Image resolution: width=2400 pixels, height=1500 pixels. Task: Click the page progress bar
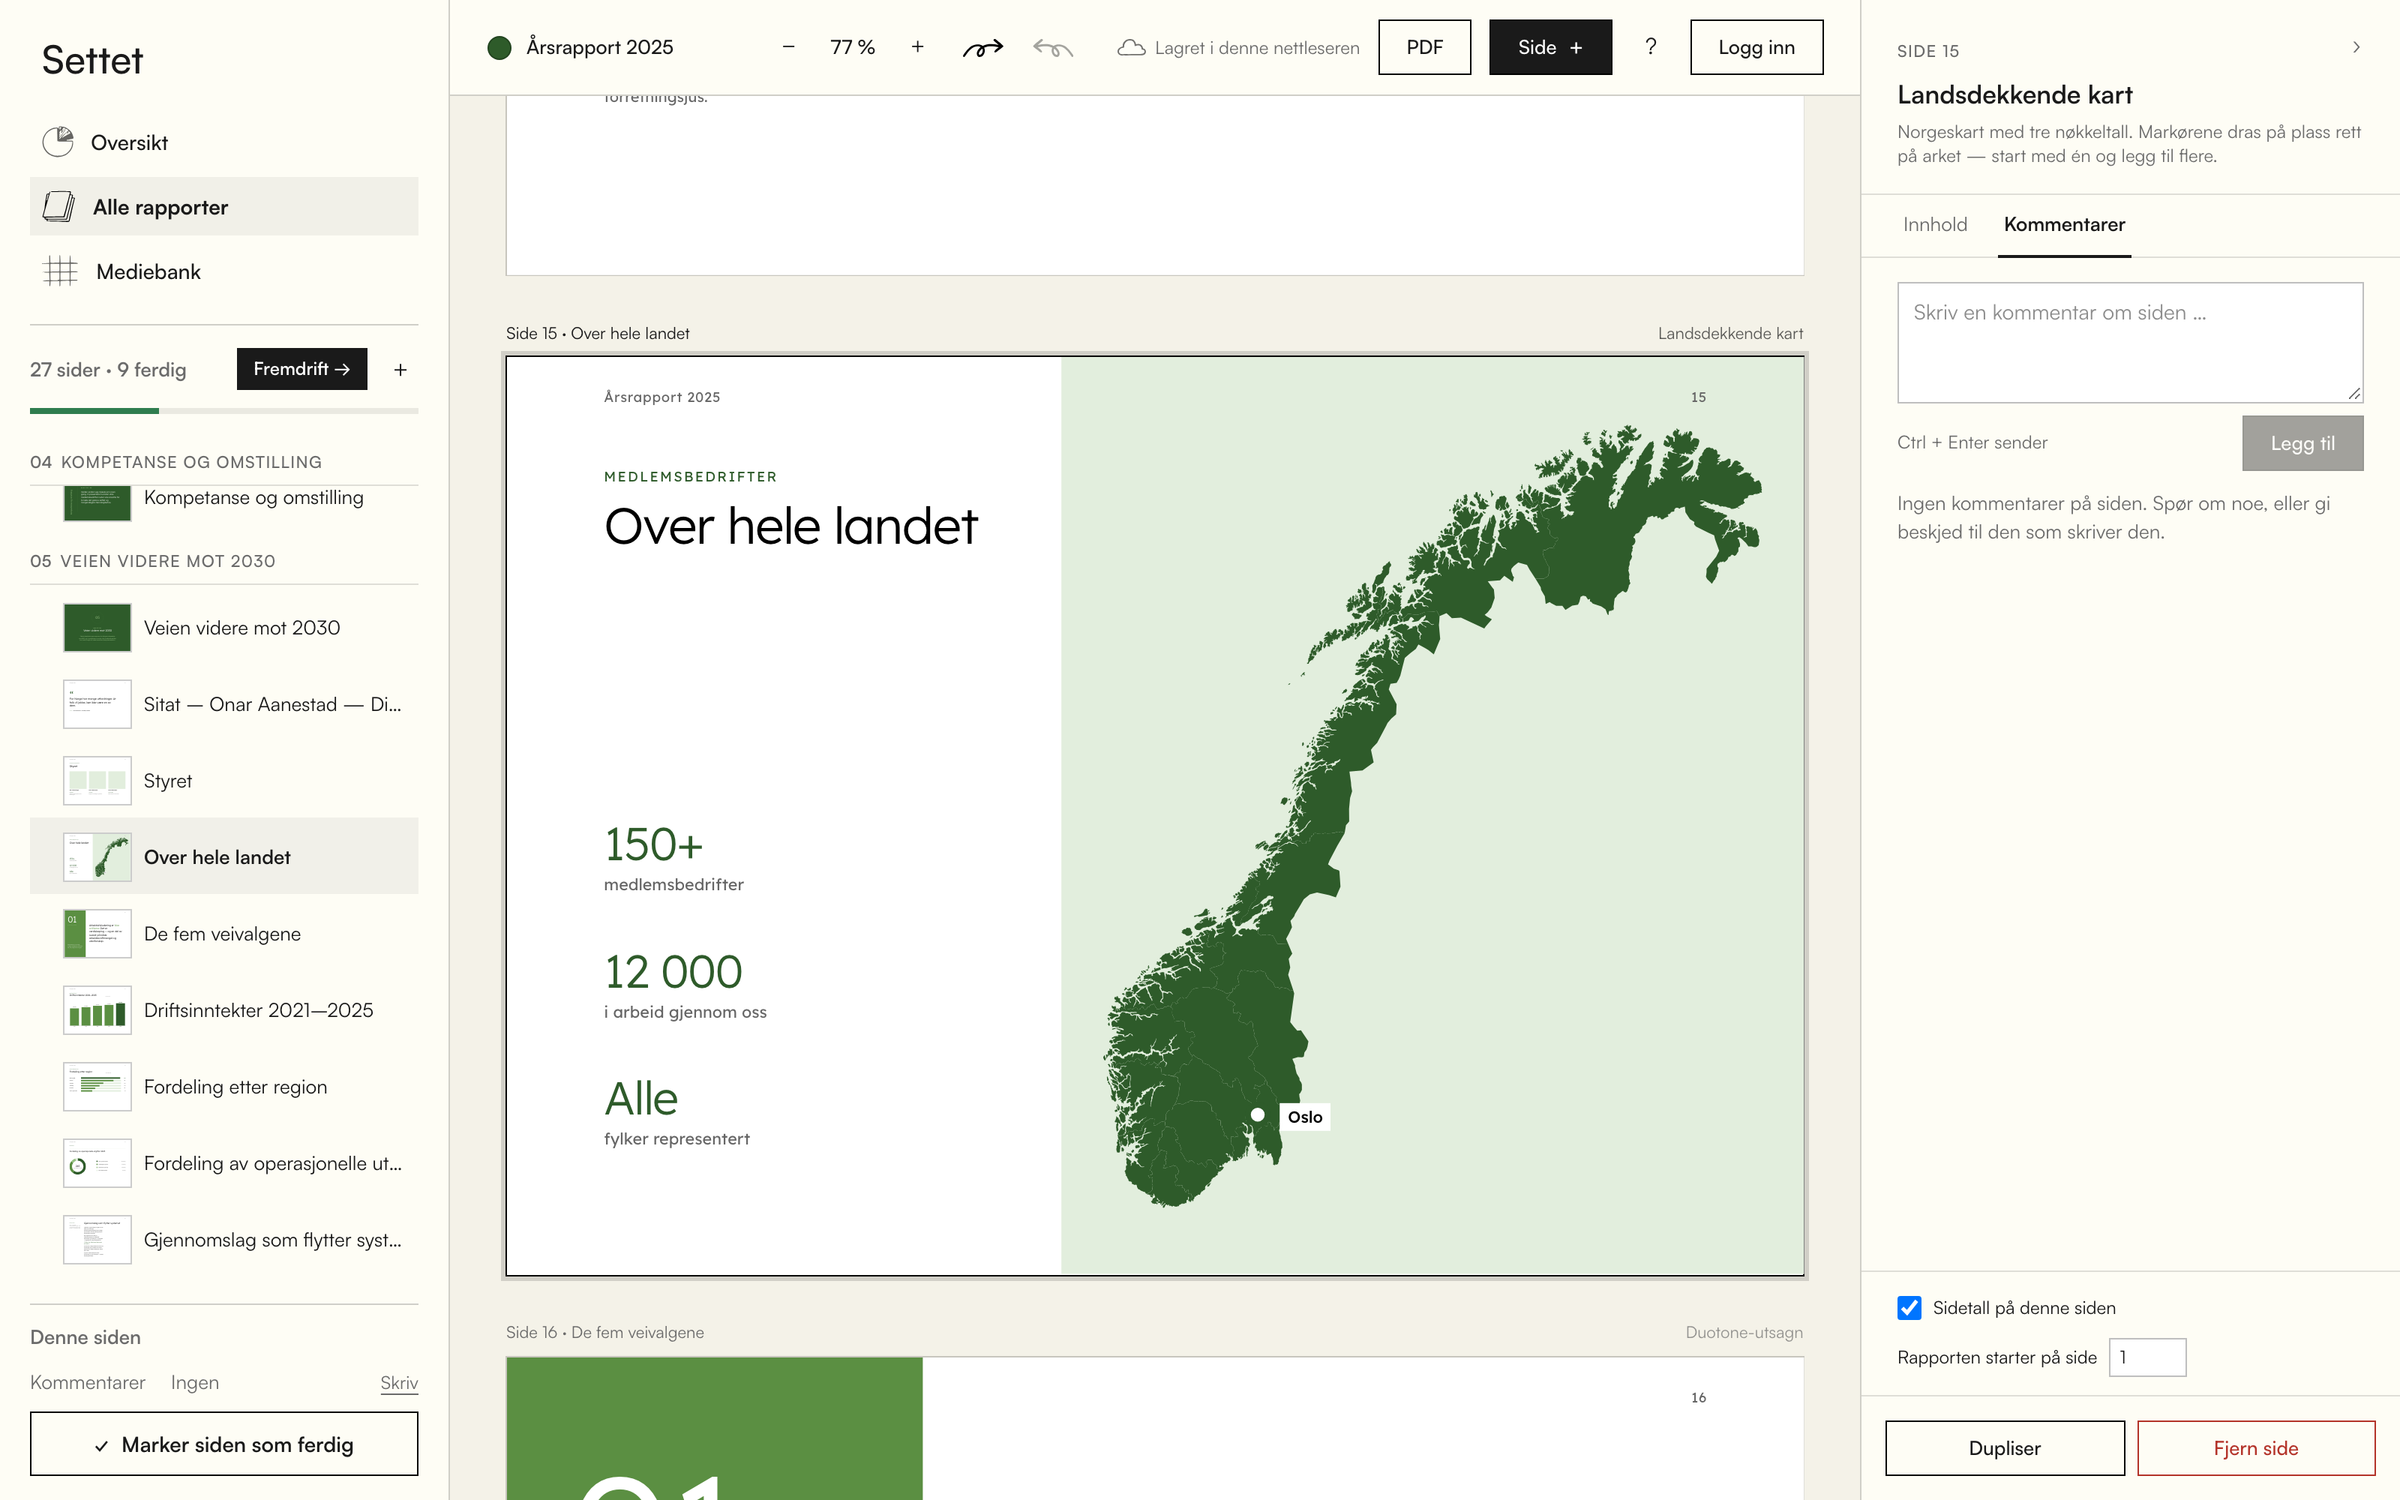coord(224,410)
